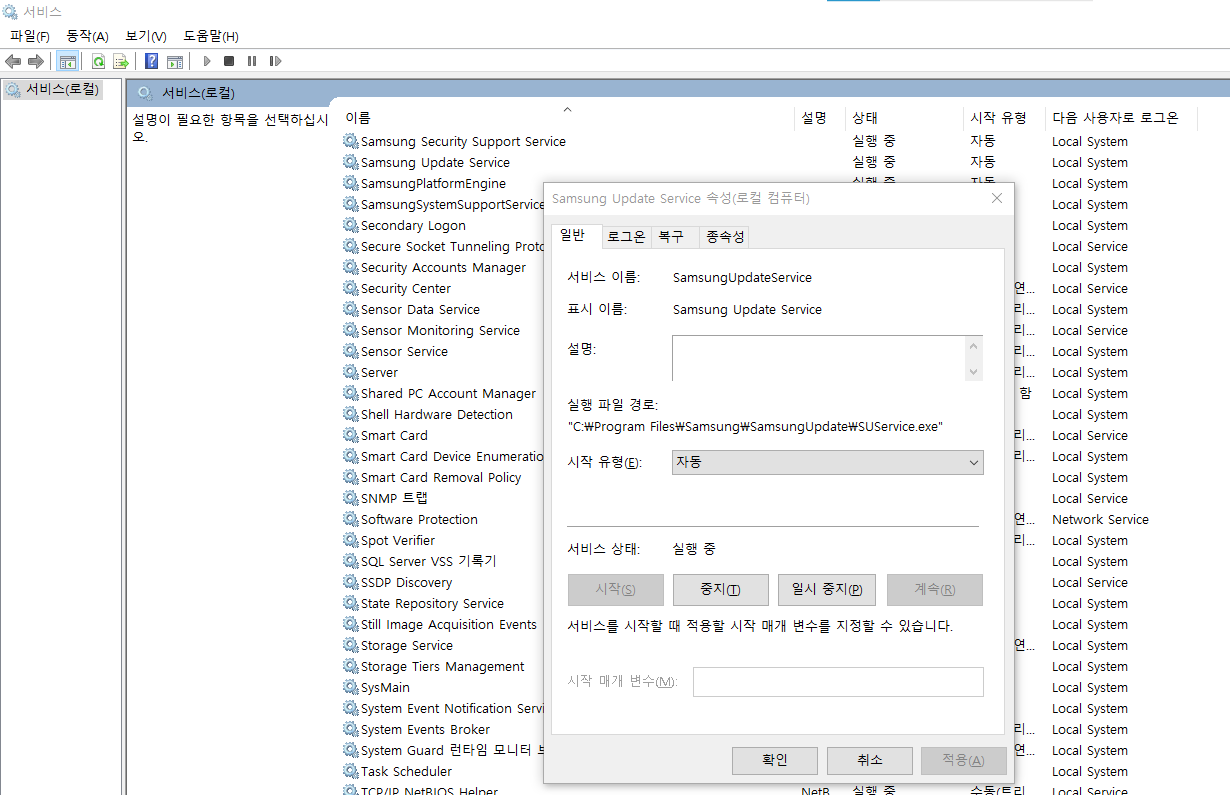Click the Back arrow toolbar icon
The height and width of the screenshot is (795, 1230).
[14, 61]
